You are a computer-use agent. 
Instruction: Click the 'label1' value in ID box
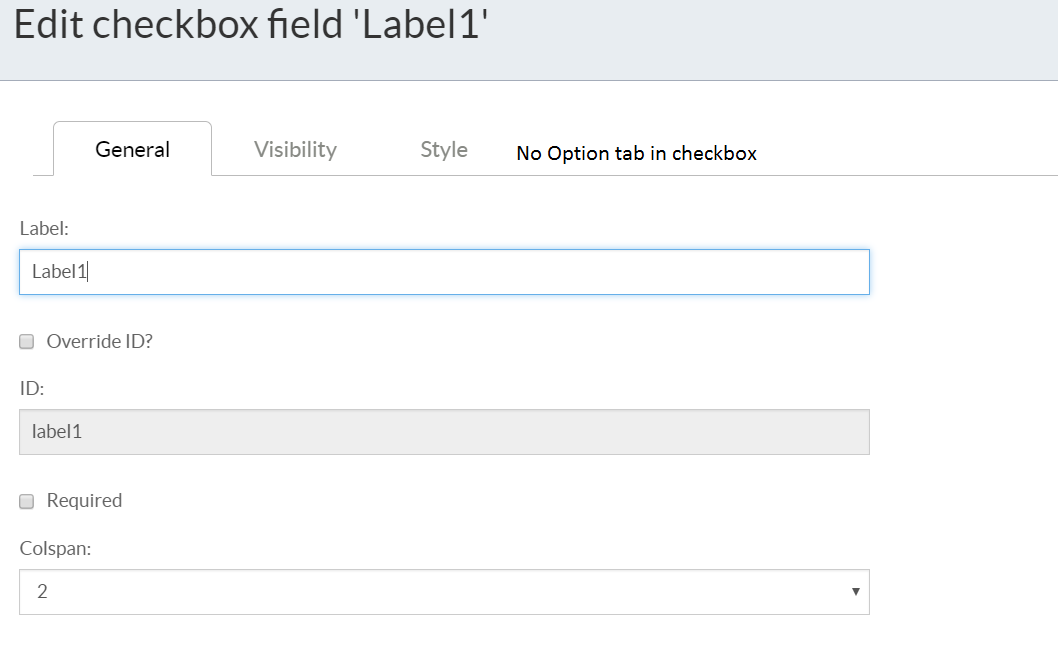tap(56, 432)
